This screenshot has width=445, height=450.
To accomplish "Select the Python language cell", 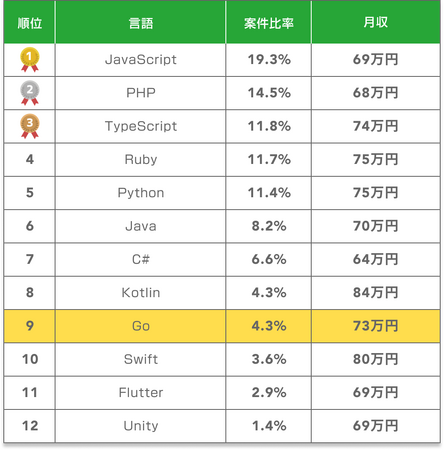I will pyautogui.click(x=141, y=193).
